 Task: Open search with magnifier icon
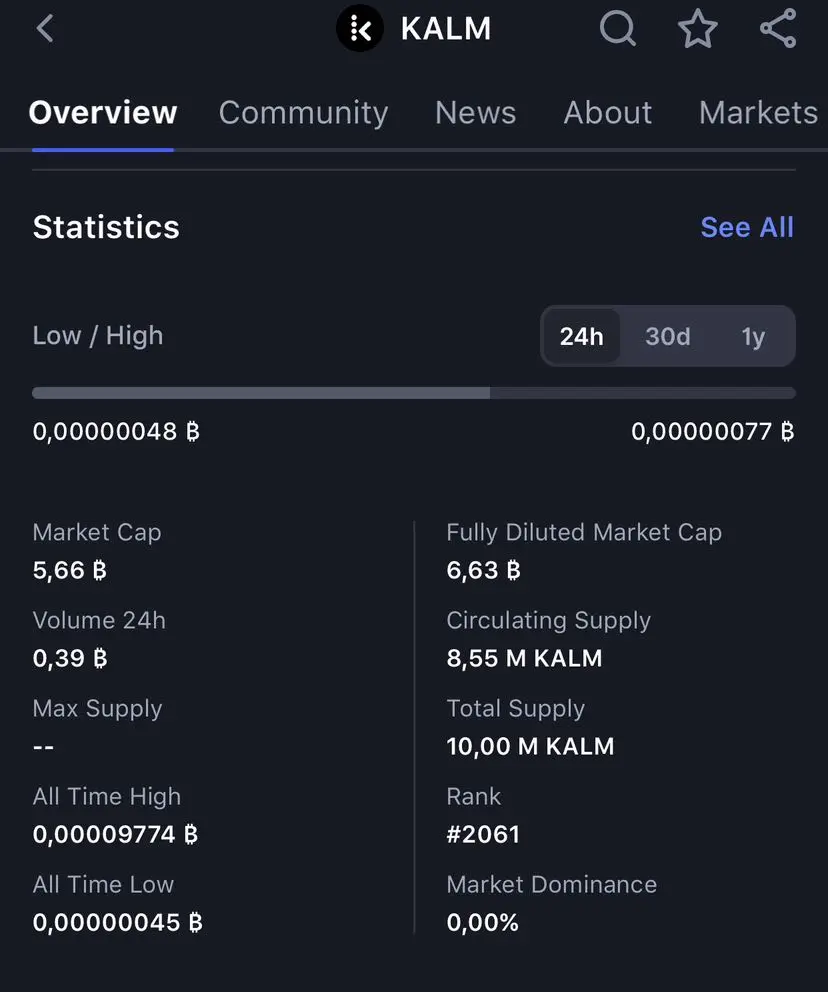pos(617,29)
